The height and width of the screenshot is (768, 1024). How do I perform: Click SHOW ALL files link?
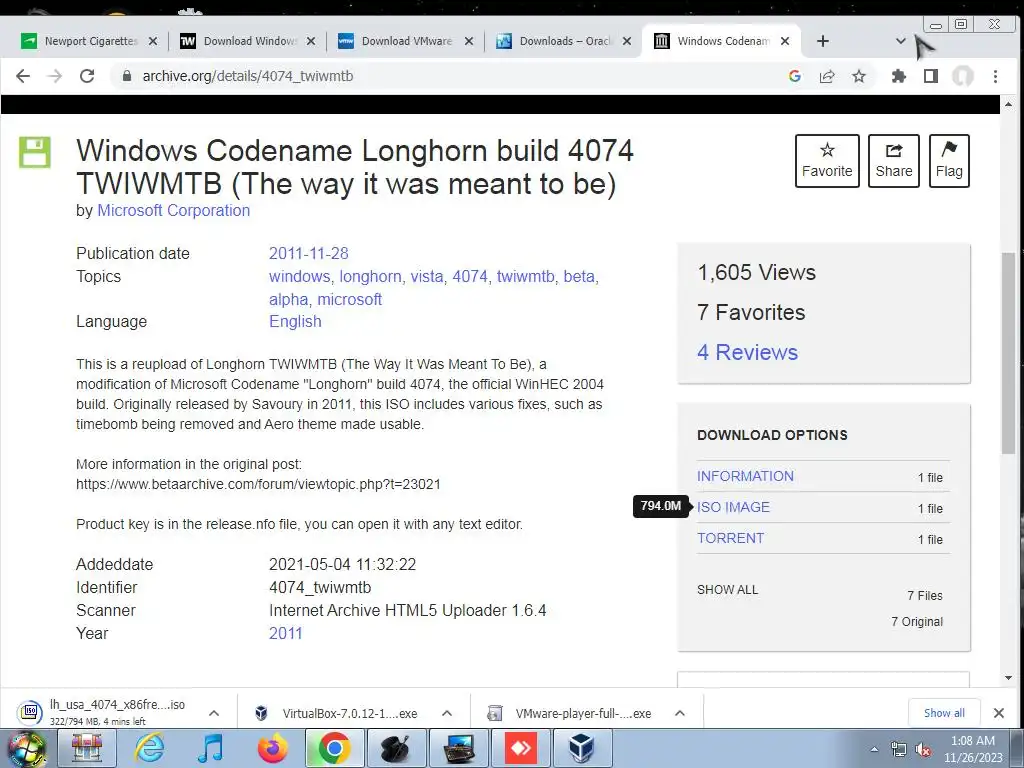click(728, 590)
